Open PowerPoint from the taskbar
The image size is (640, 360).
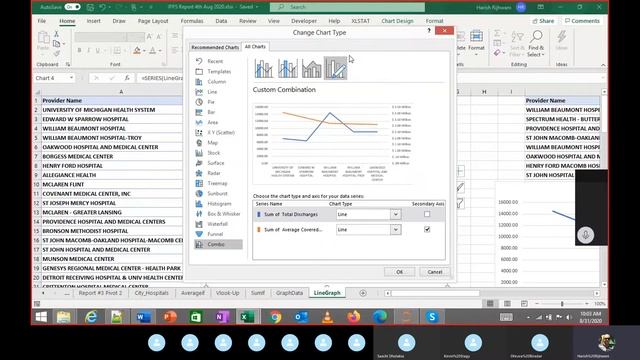(x=170, y=317)
